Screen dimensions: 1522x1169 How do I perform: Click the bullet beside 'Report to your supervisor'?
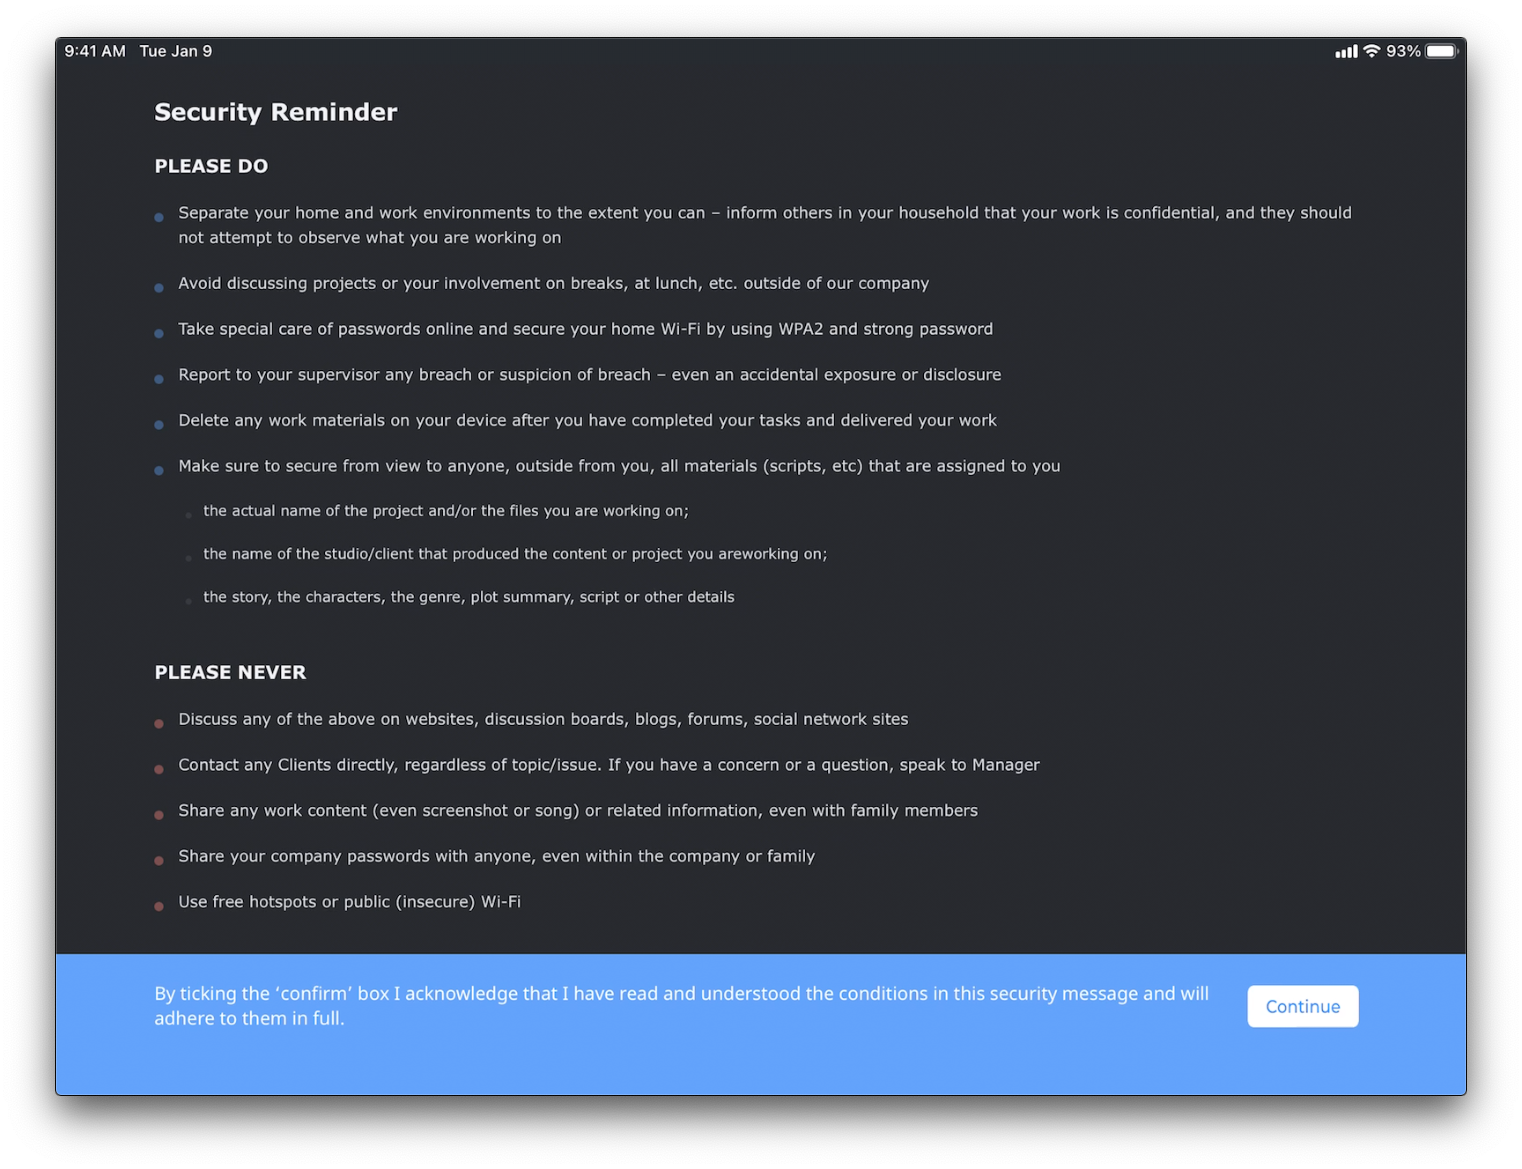point(159,379)
